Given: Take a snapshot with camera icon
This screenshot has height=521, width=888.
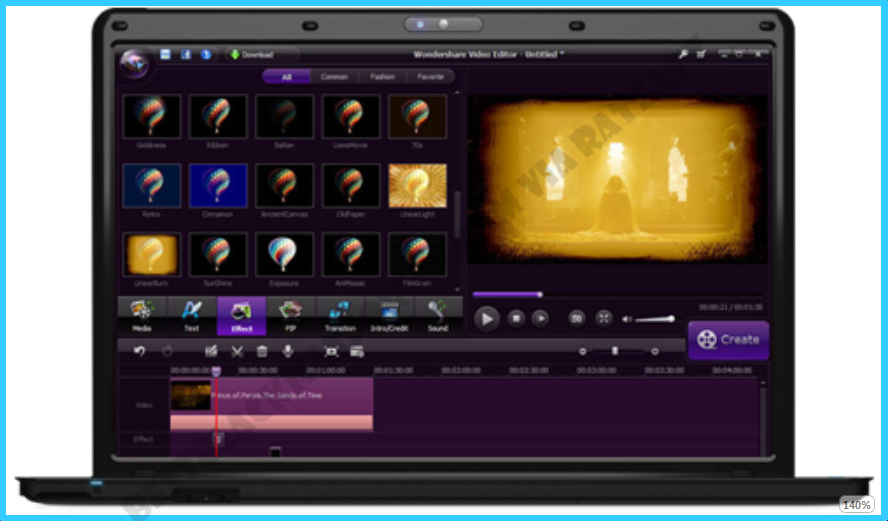Looking at the screenshot, I should tap(577, 318).
